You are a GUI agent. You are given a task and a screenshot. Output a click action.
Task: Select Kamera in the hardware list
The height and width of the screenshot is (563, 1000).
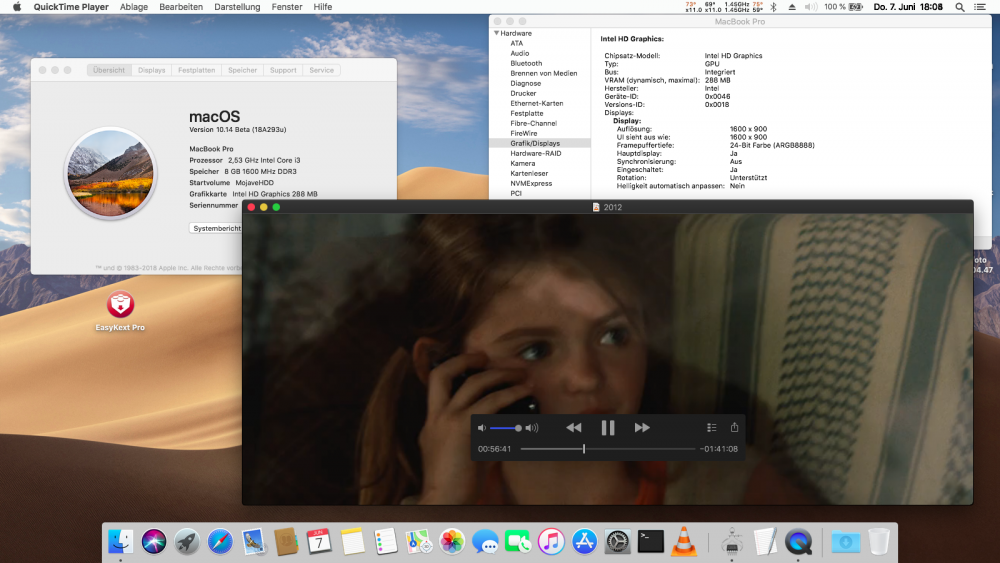[522, 163]
